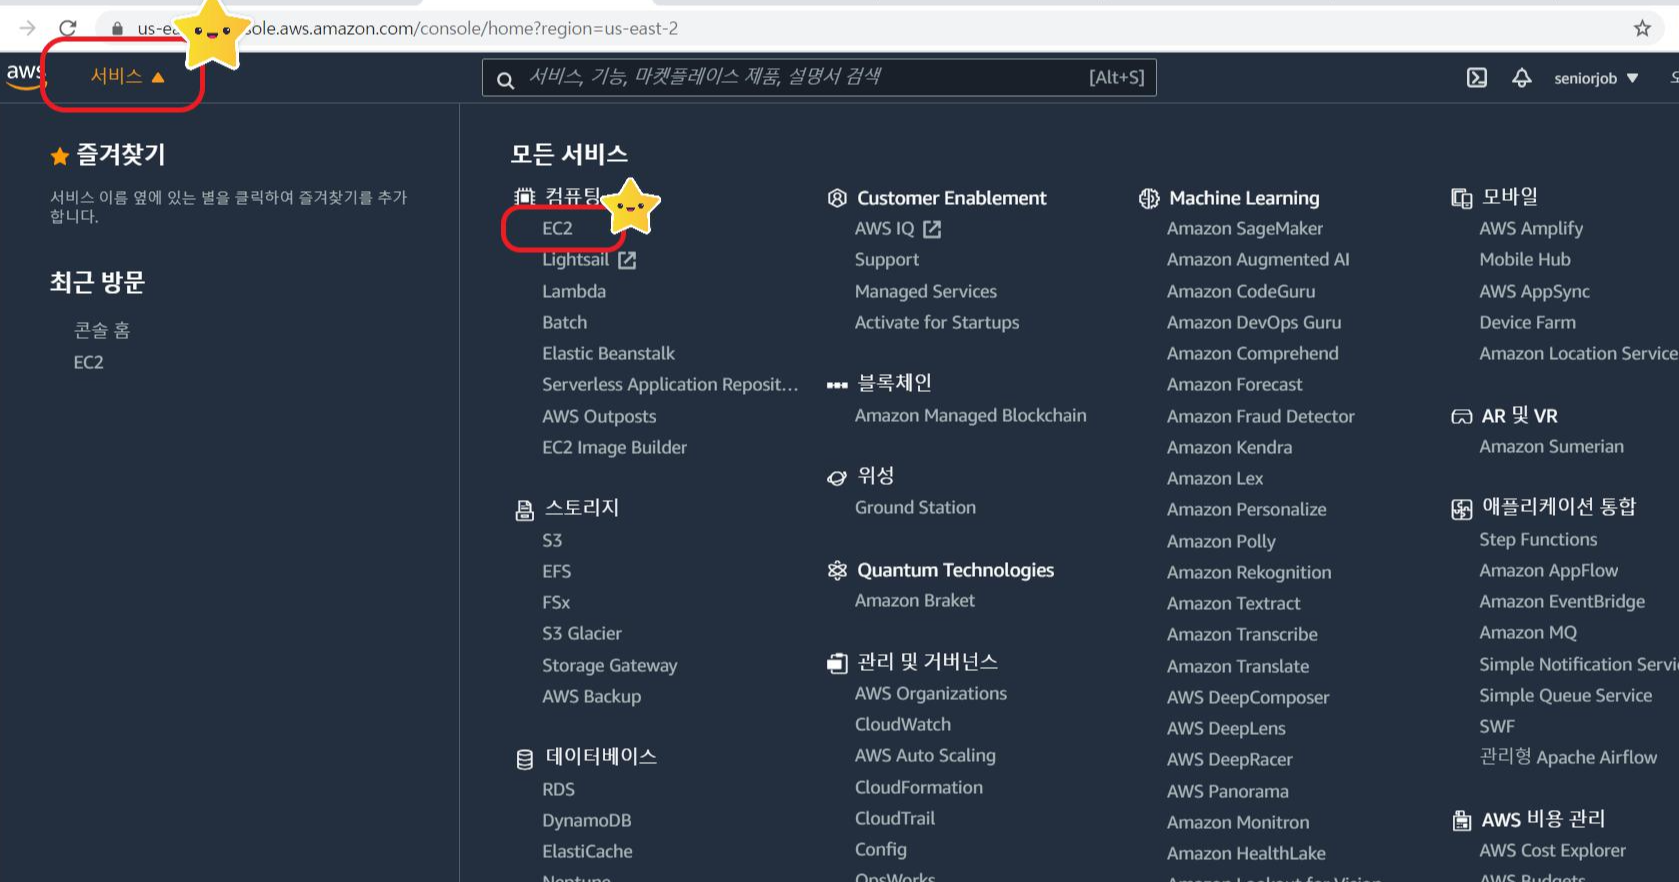This screenshot has width=1679, height=882.
Task: Click the 모바일 category icon
Action: pyautogui.click(x=1461, y=198)
